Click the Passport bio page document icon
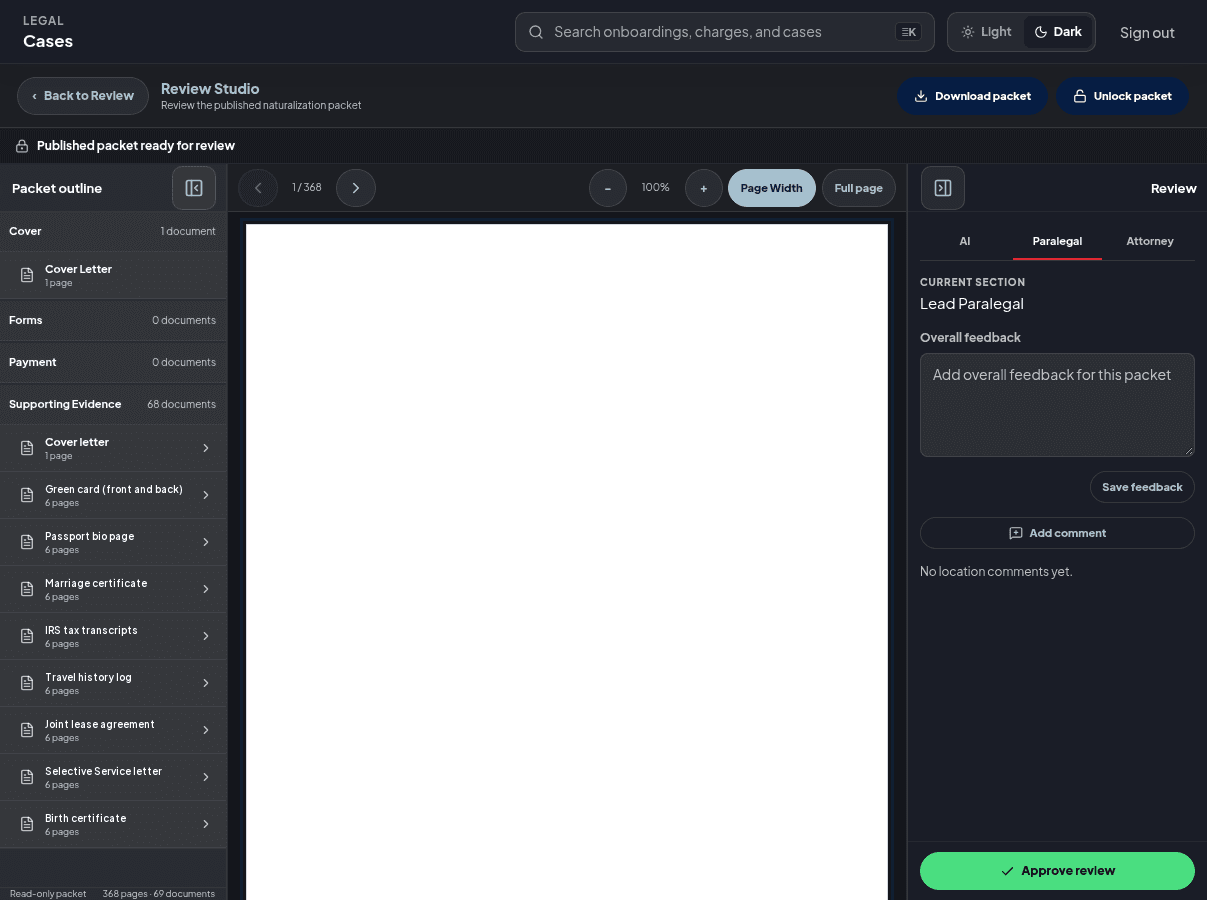The width and height of the screenshot is (1207, 900). pyautogui.click(x=28, y=542)
